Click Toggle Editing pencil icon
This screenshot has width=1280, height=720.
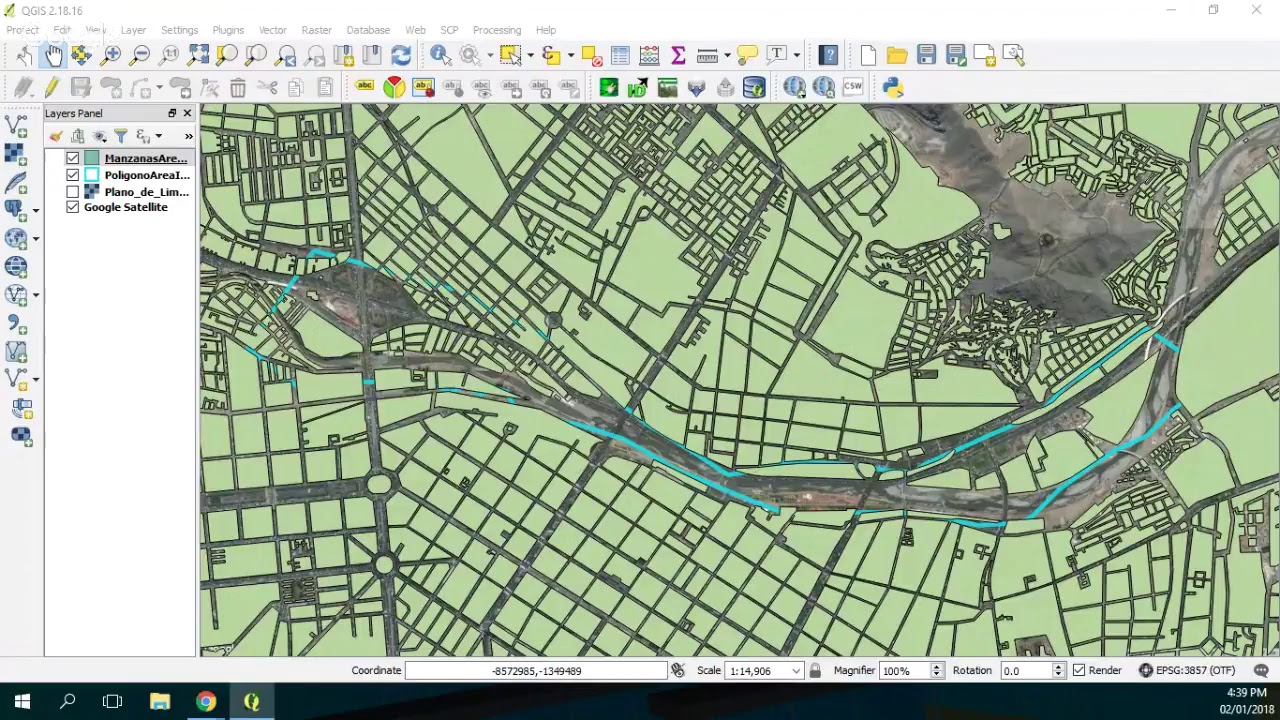tap(52, 88)
